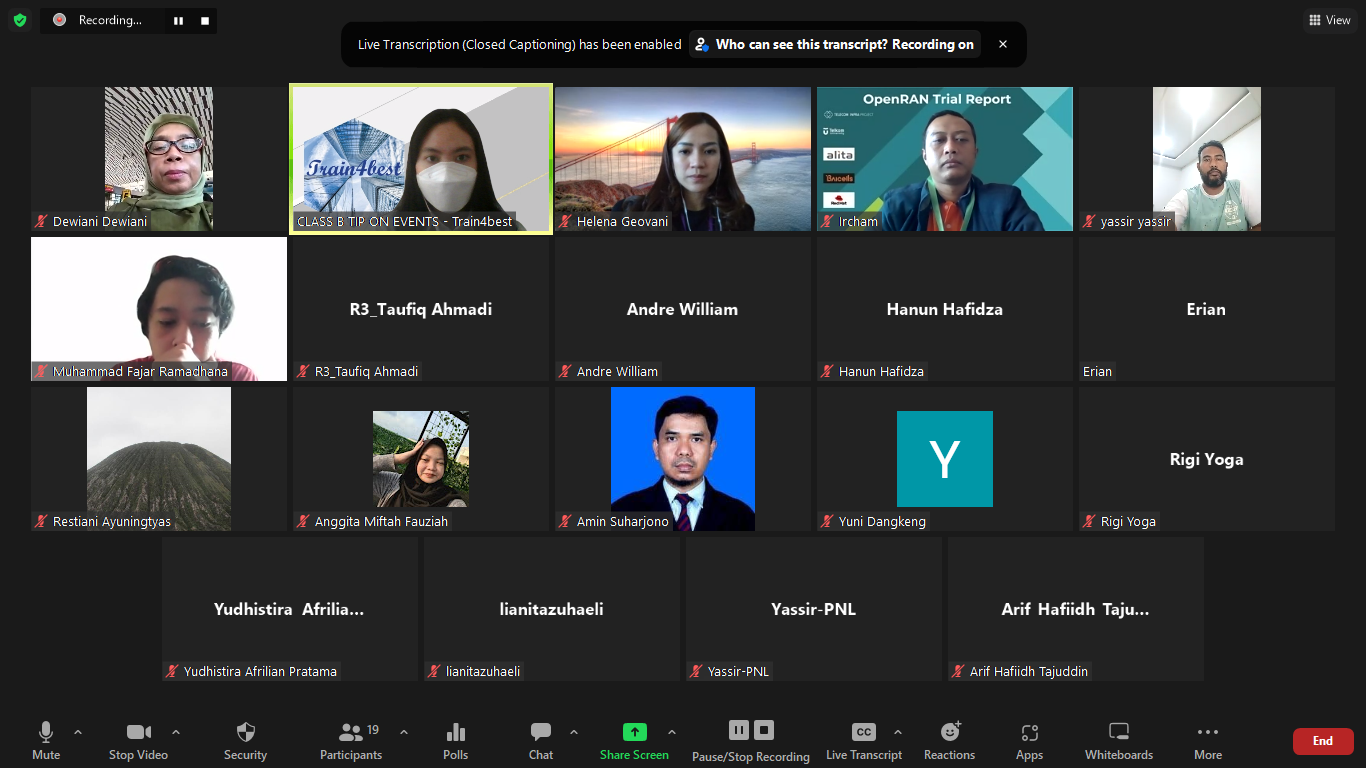Click the green encryption shield icon

pos(20,20)
